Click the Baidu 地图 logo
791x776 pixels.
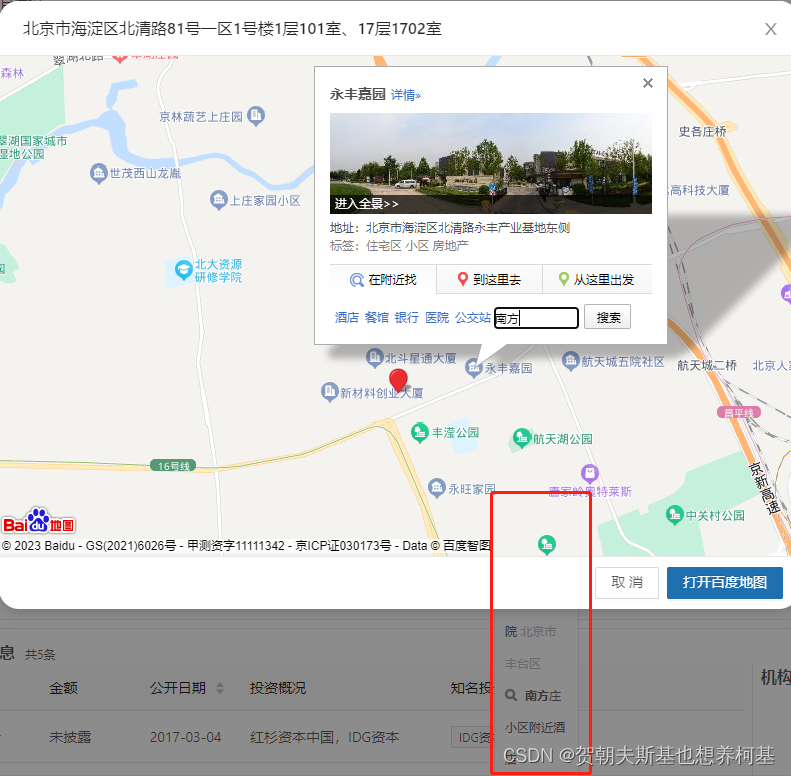click(39, 521)
